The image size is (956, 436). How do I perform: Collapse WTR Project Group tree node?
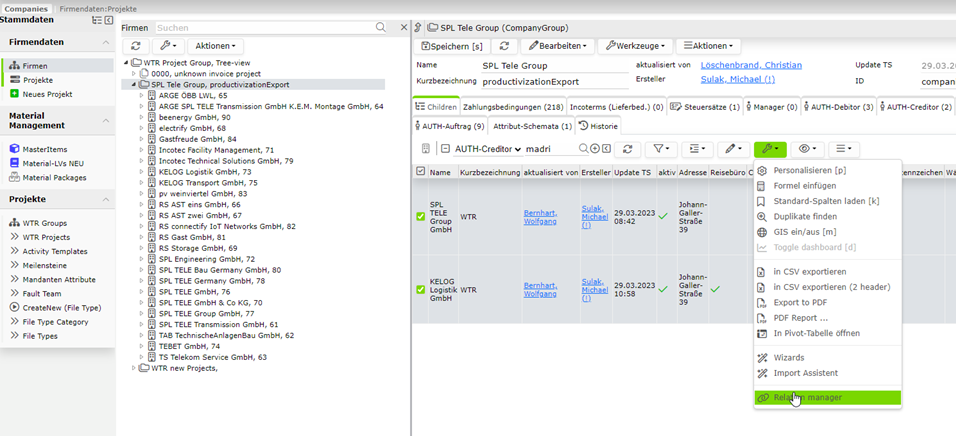(126, 62)
